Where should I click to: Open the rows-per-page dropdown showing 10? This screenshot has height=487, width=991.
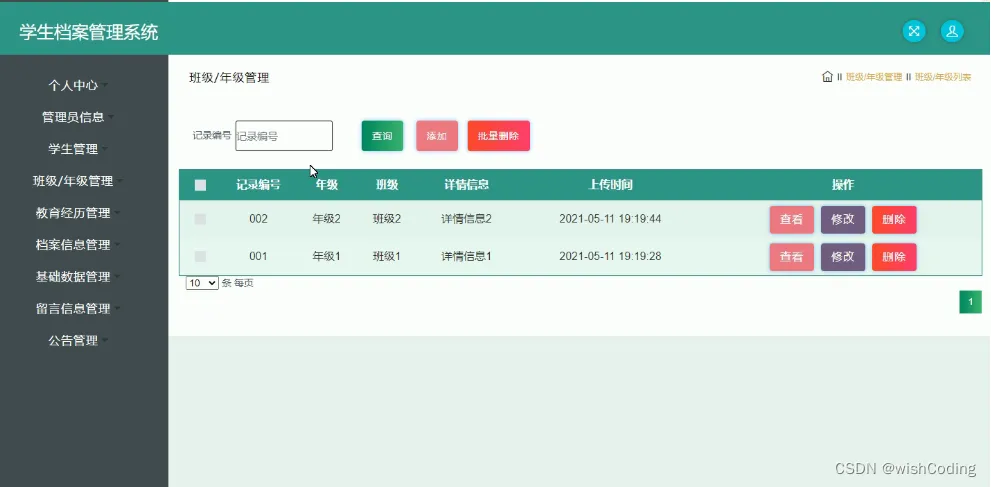pyautogui.click(x=202, y=283)
